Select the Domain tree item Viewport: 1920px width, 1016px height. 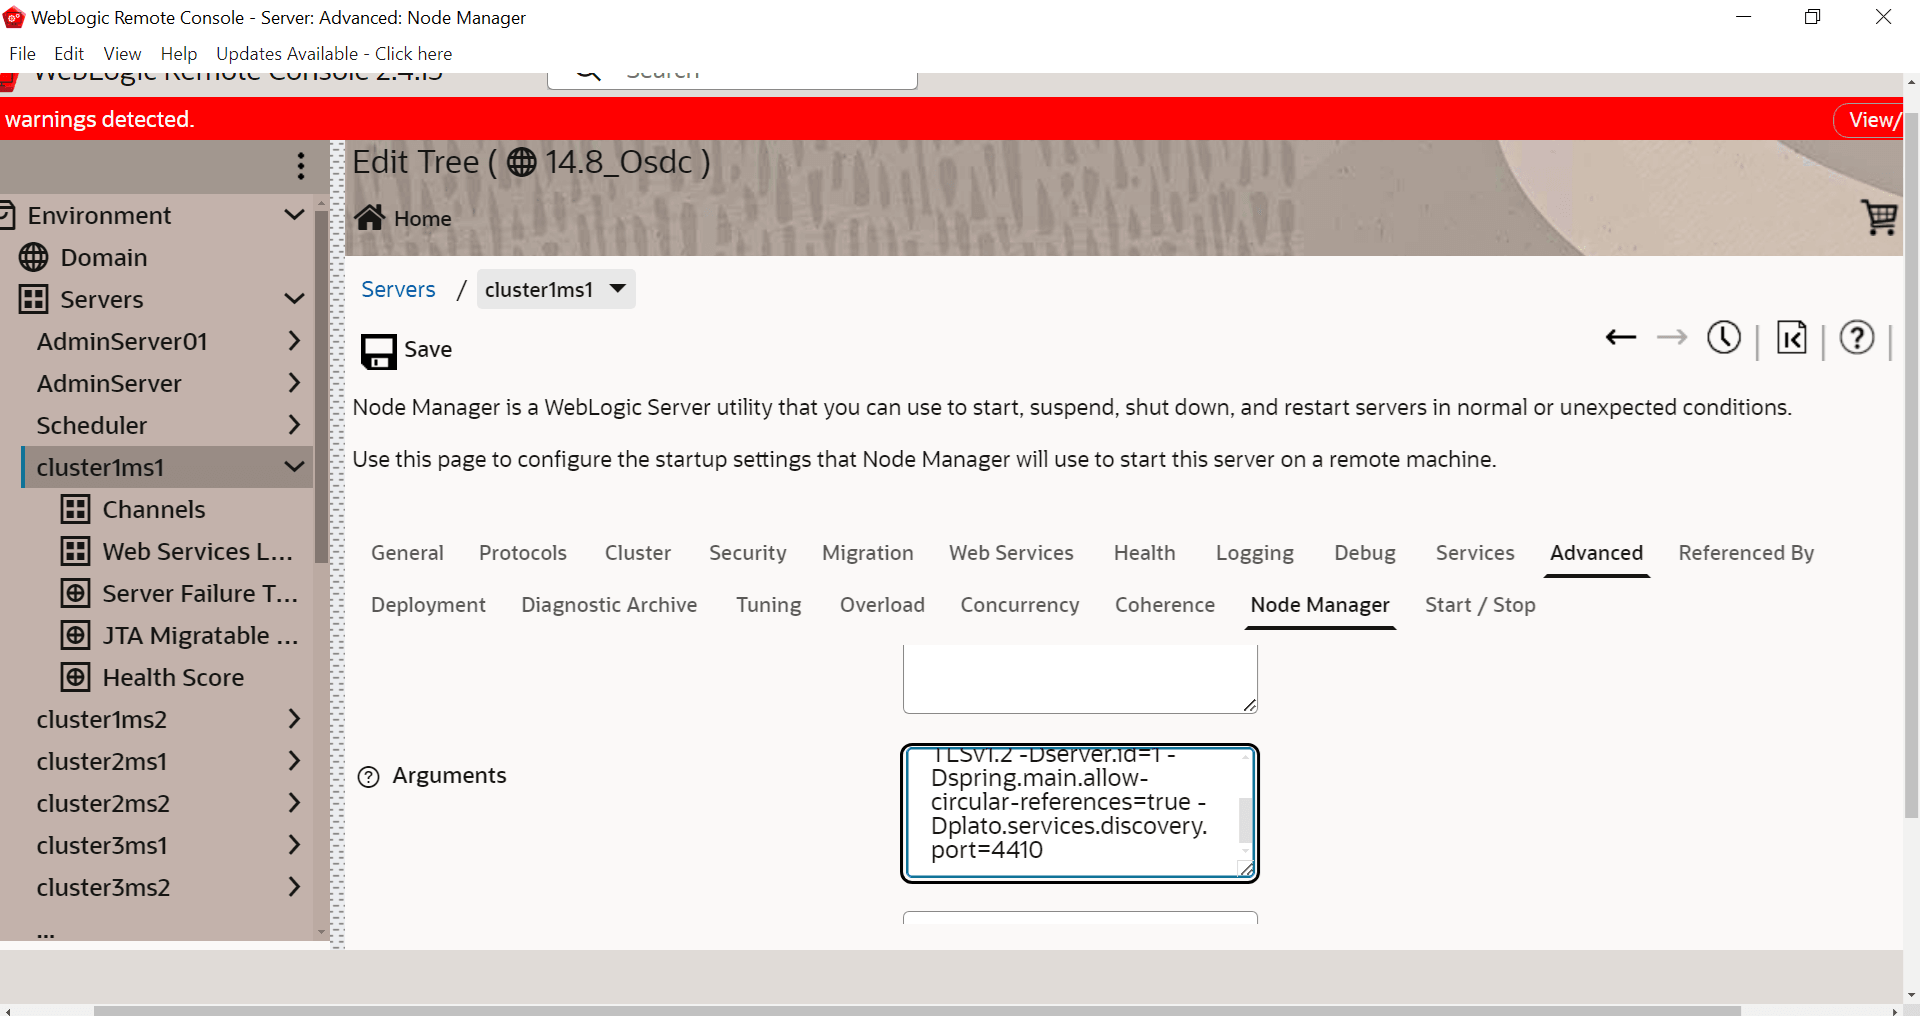pos(104,257)
